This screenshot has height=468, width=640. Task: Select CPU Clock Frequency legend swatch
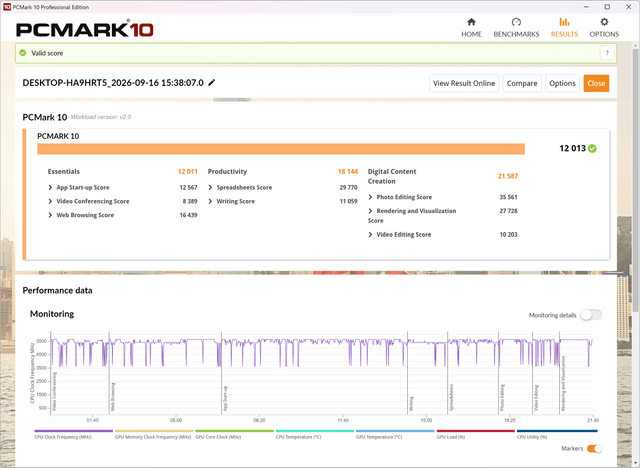click(73, 431)
